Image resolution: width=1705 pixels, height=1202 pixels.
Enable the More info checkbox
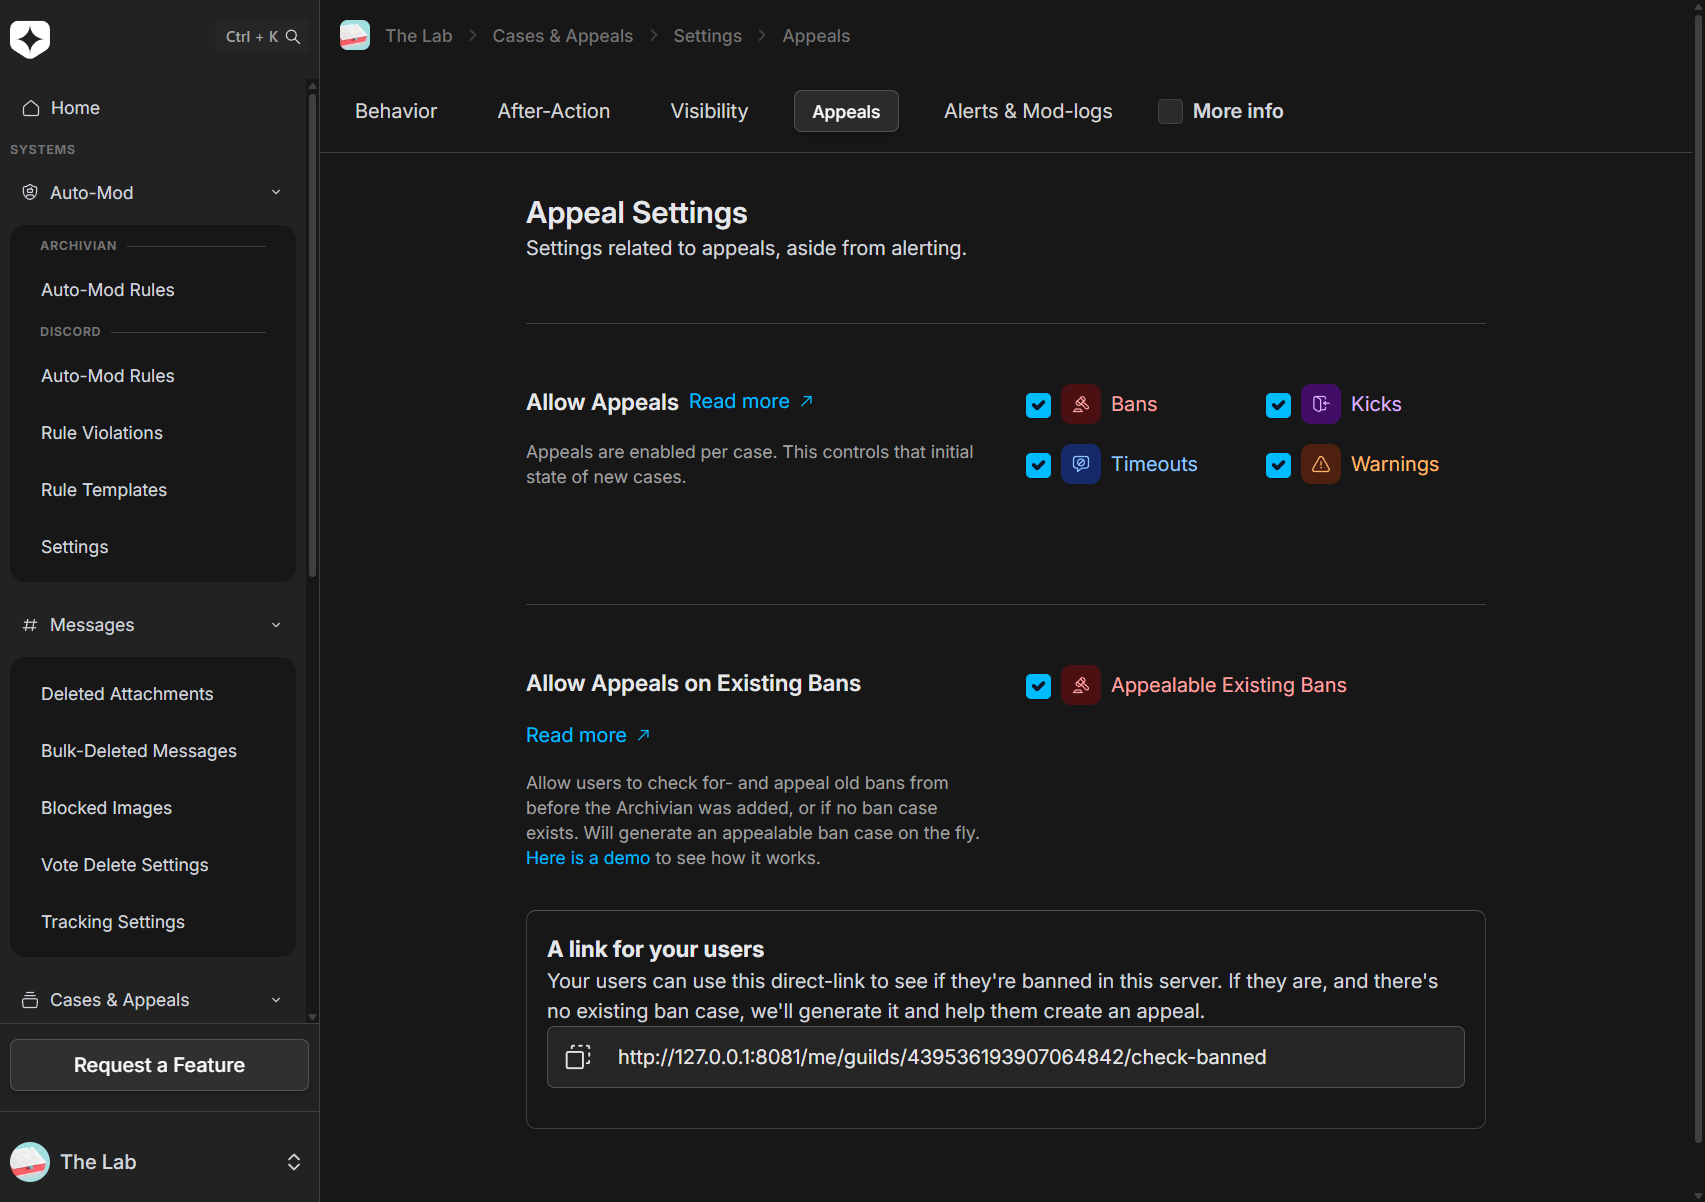click(x=1170, y=111)
